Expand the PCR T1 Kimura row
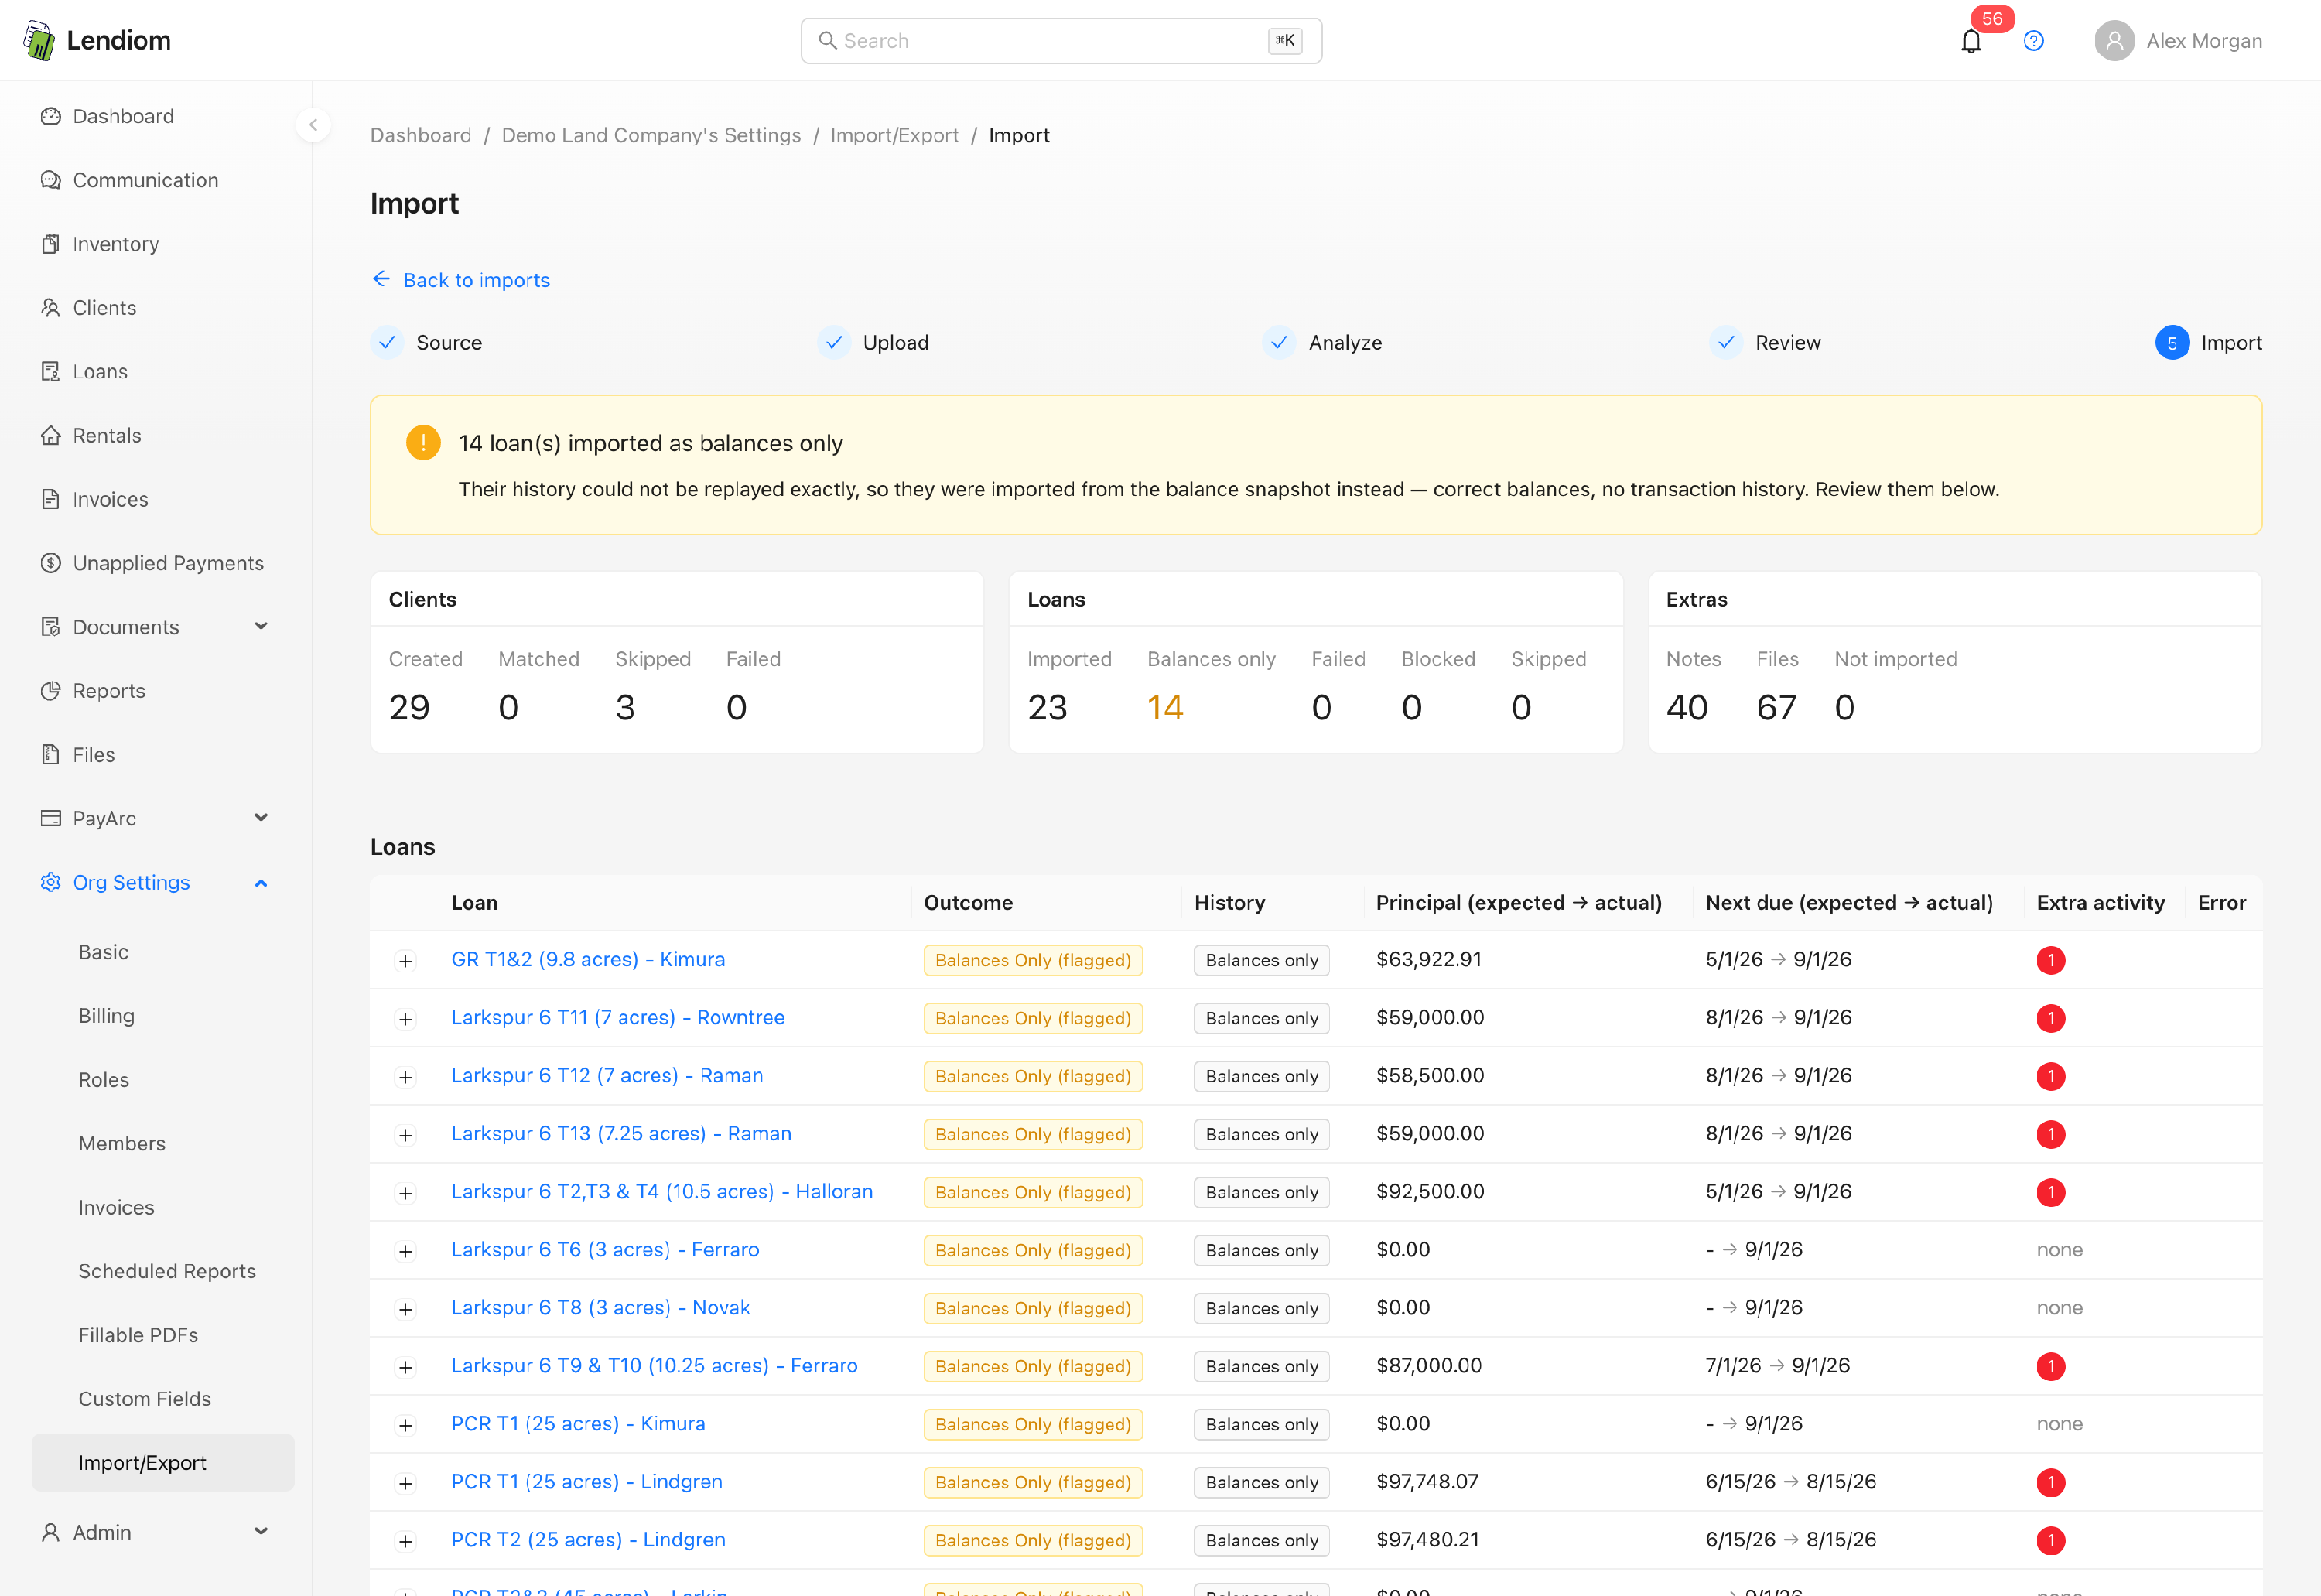 (x=405, y=1425)
